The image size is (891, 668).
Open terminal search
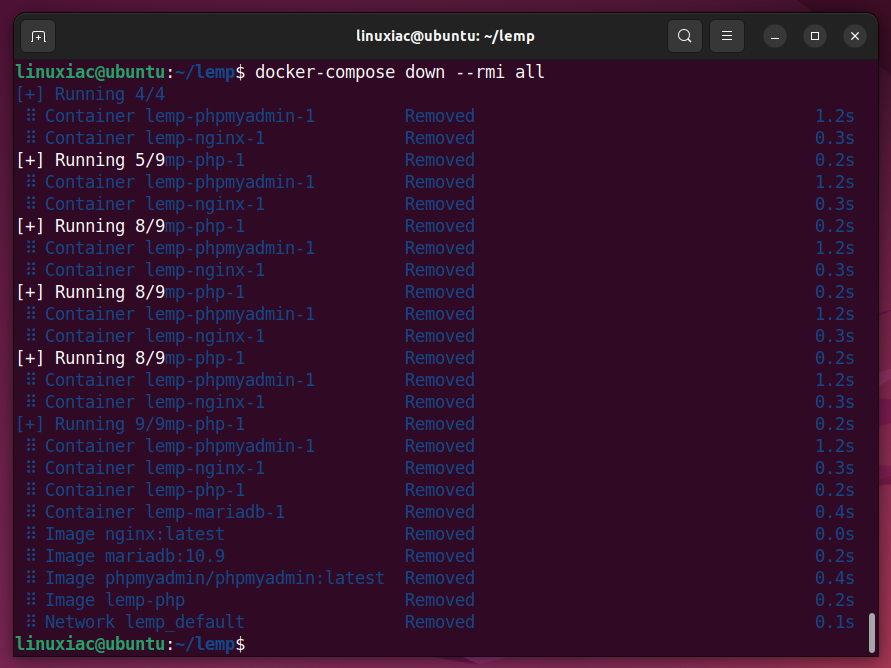click(x=685, y=36)
